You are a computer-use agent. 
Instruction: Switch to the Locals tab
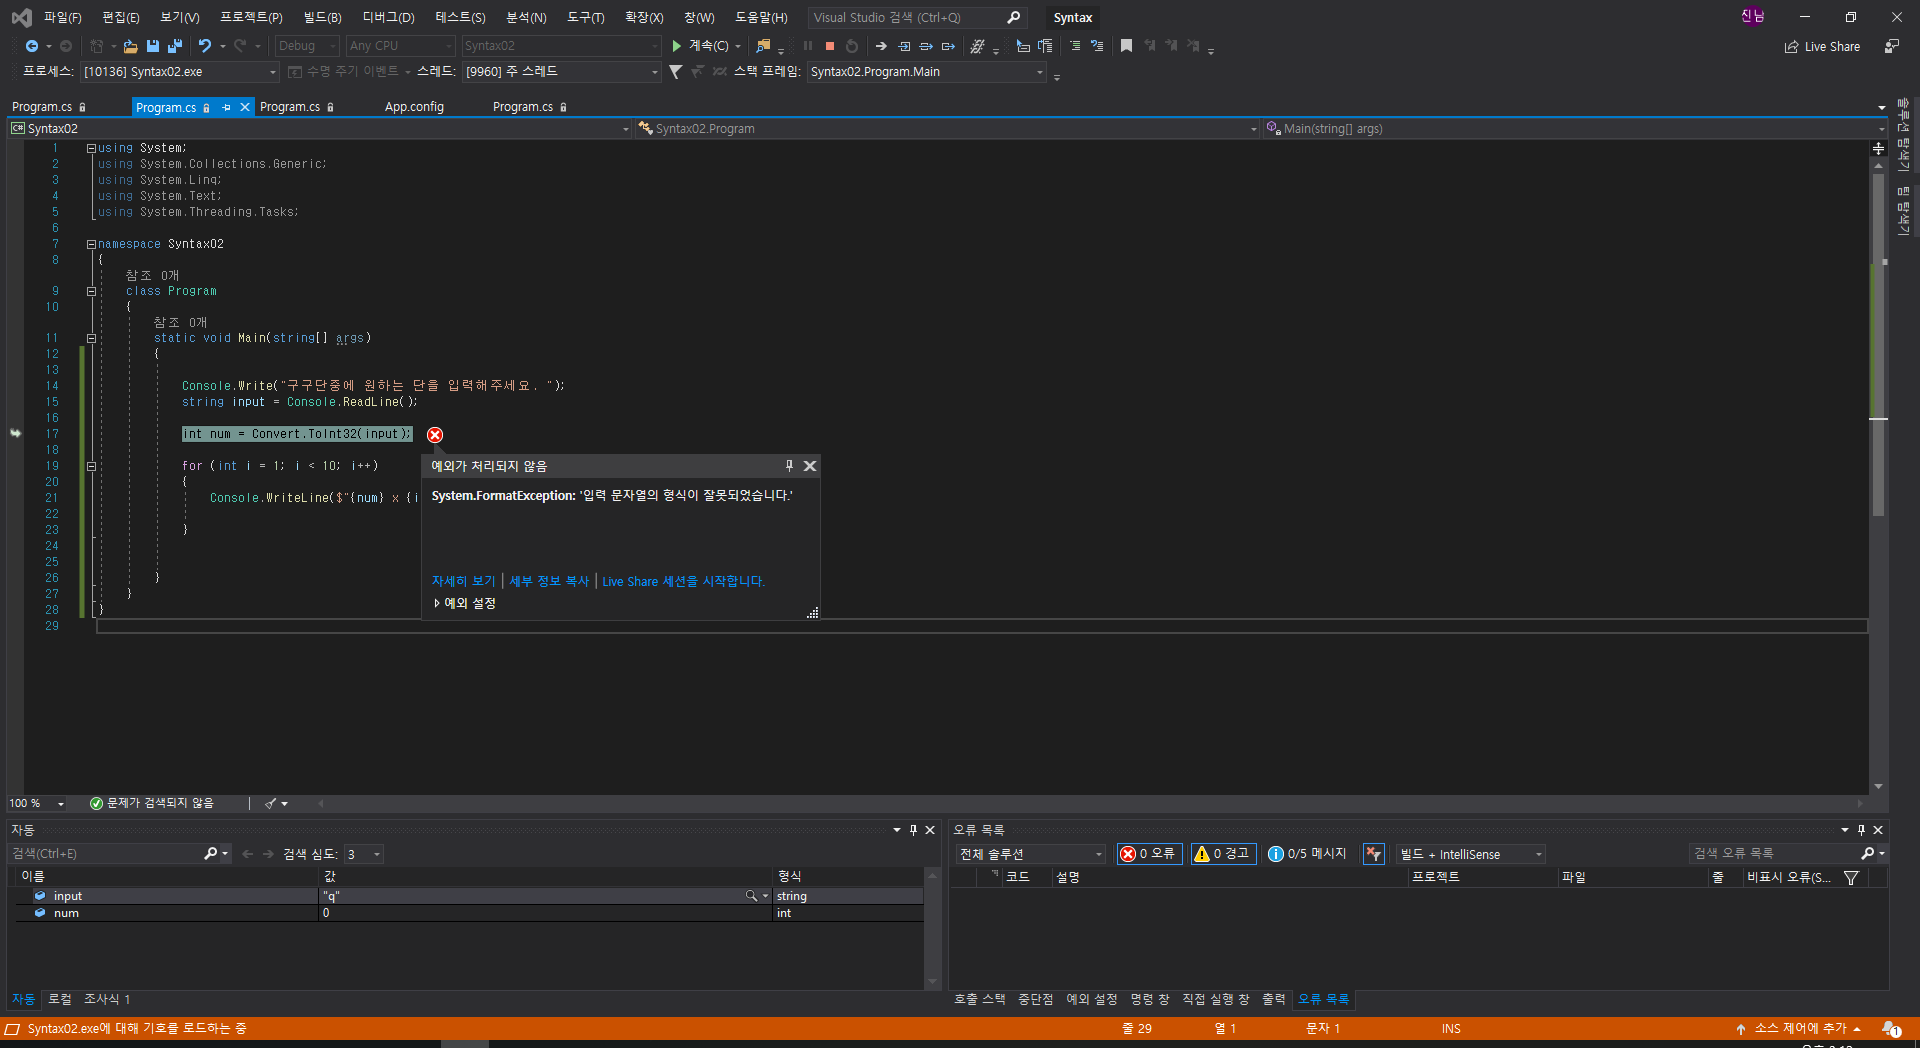pyautogui.click(x=60, y=999)
